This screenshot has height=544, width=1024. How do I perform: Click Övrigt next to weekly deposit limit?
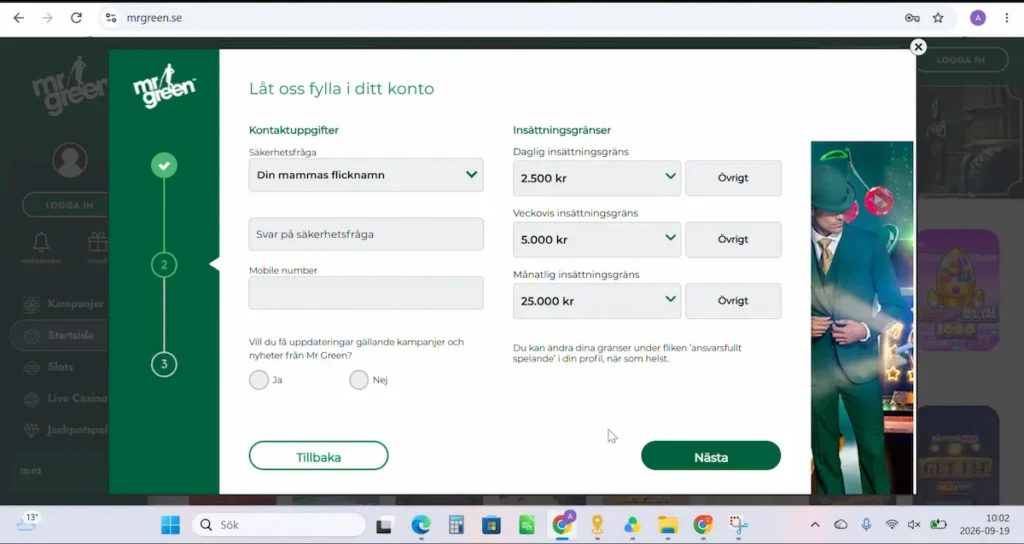733,239
